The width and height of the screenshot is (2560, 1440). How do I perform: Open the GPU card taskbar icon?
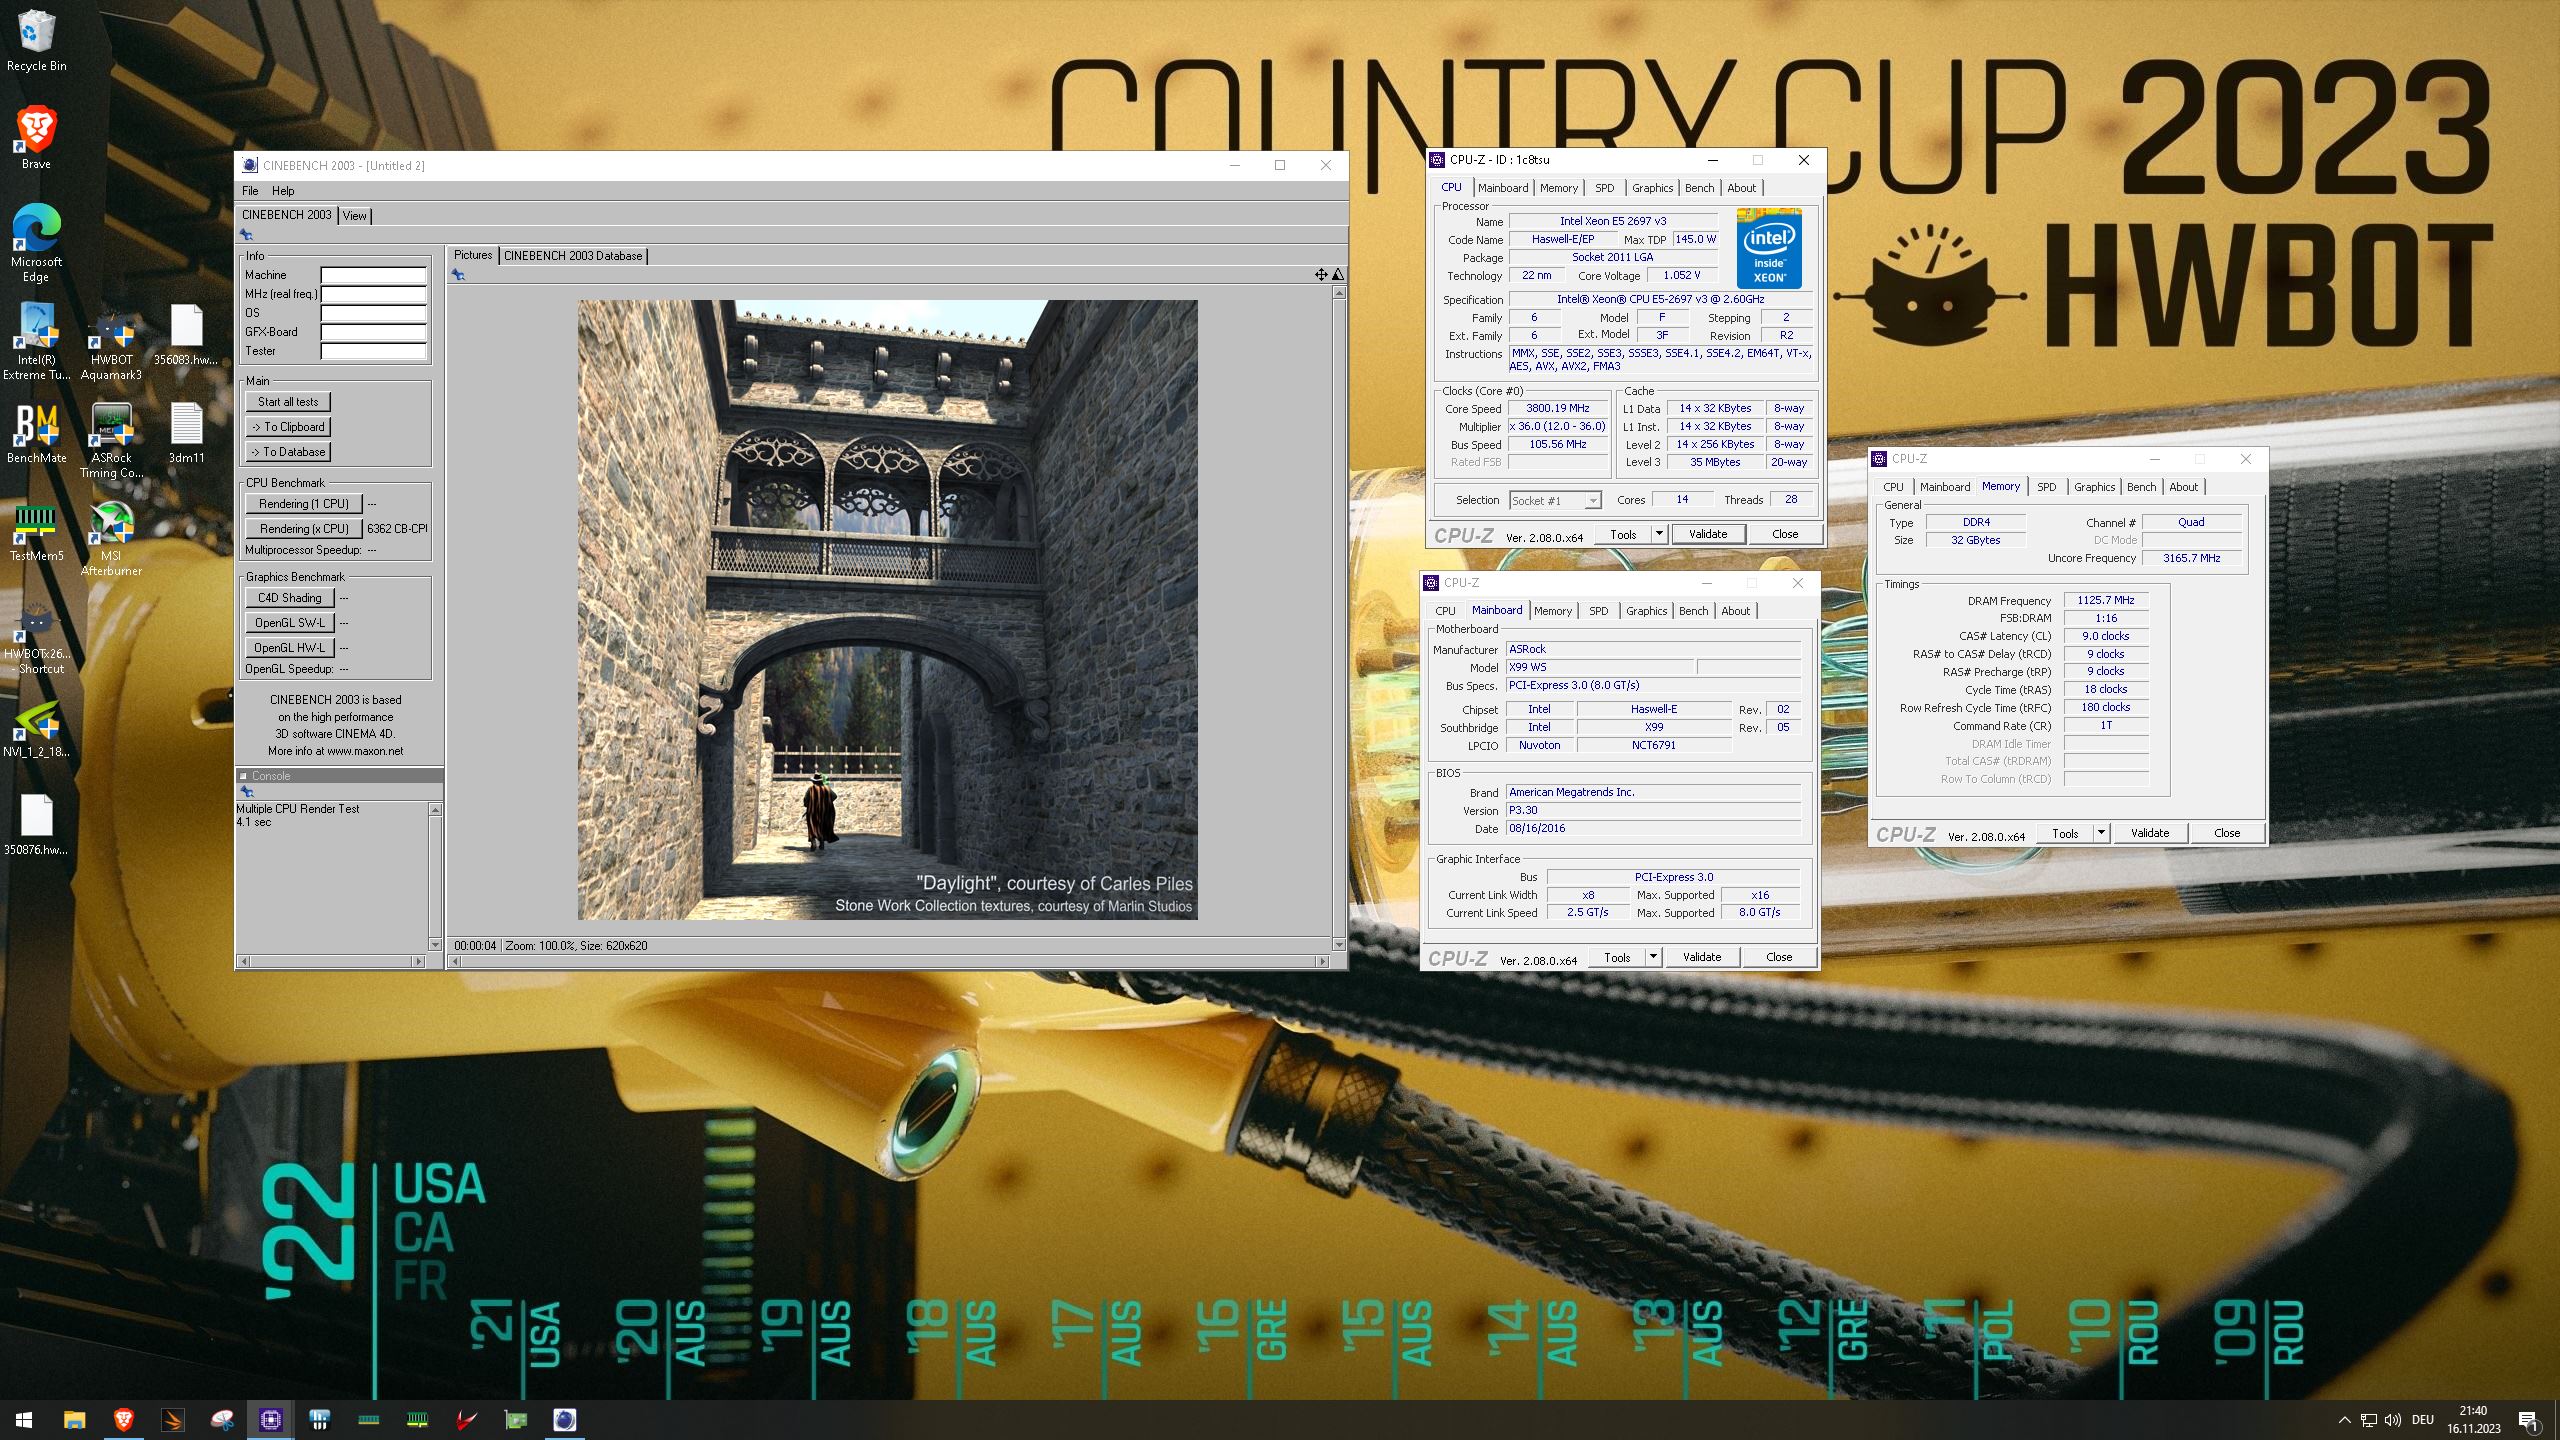(516, 1419)
